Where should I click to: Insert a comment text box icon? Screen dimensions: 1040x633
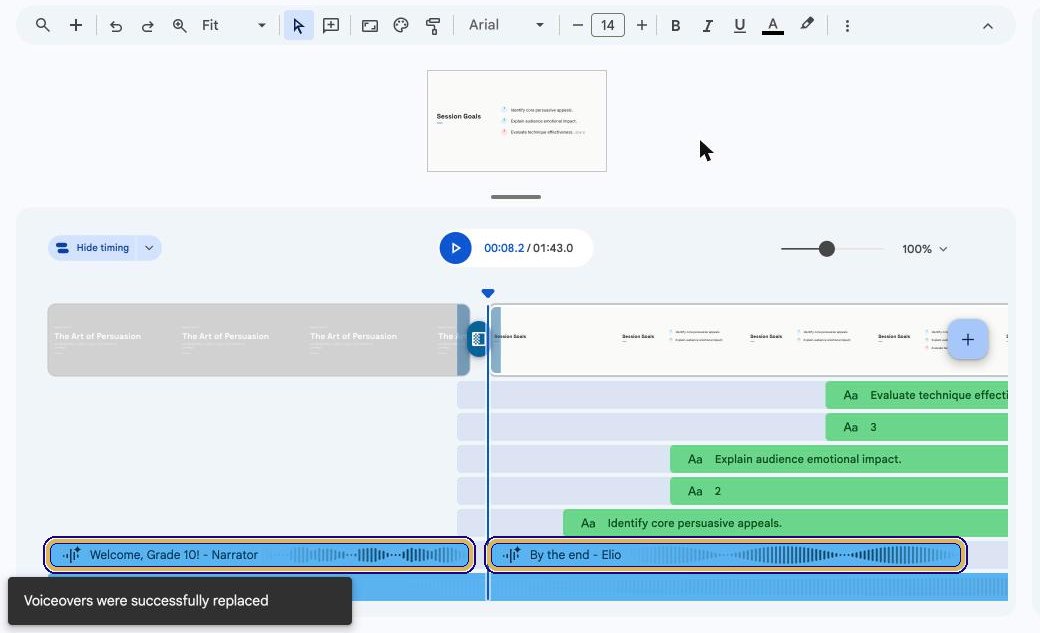coord(330,25)
